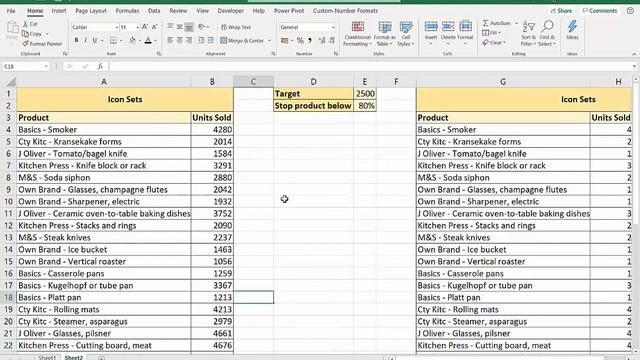
Task: Click Decrease Decimal icon
Action: pos(332,40)
